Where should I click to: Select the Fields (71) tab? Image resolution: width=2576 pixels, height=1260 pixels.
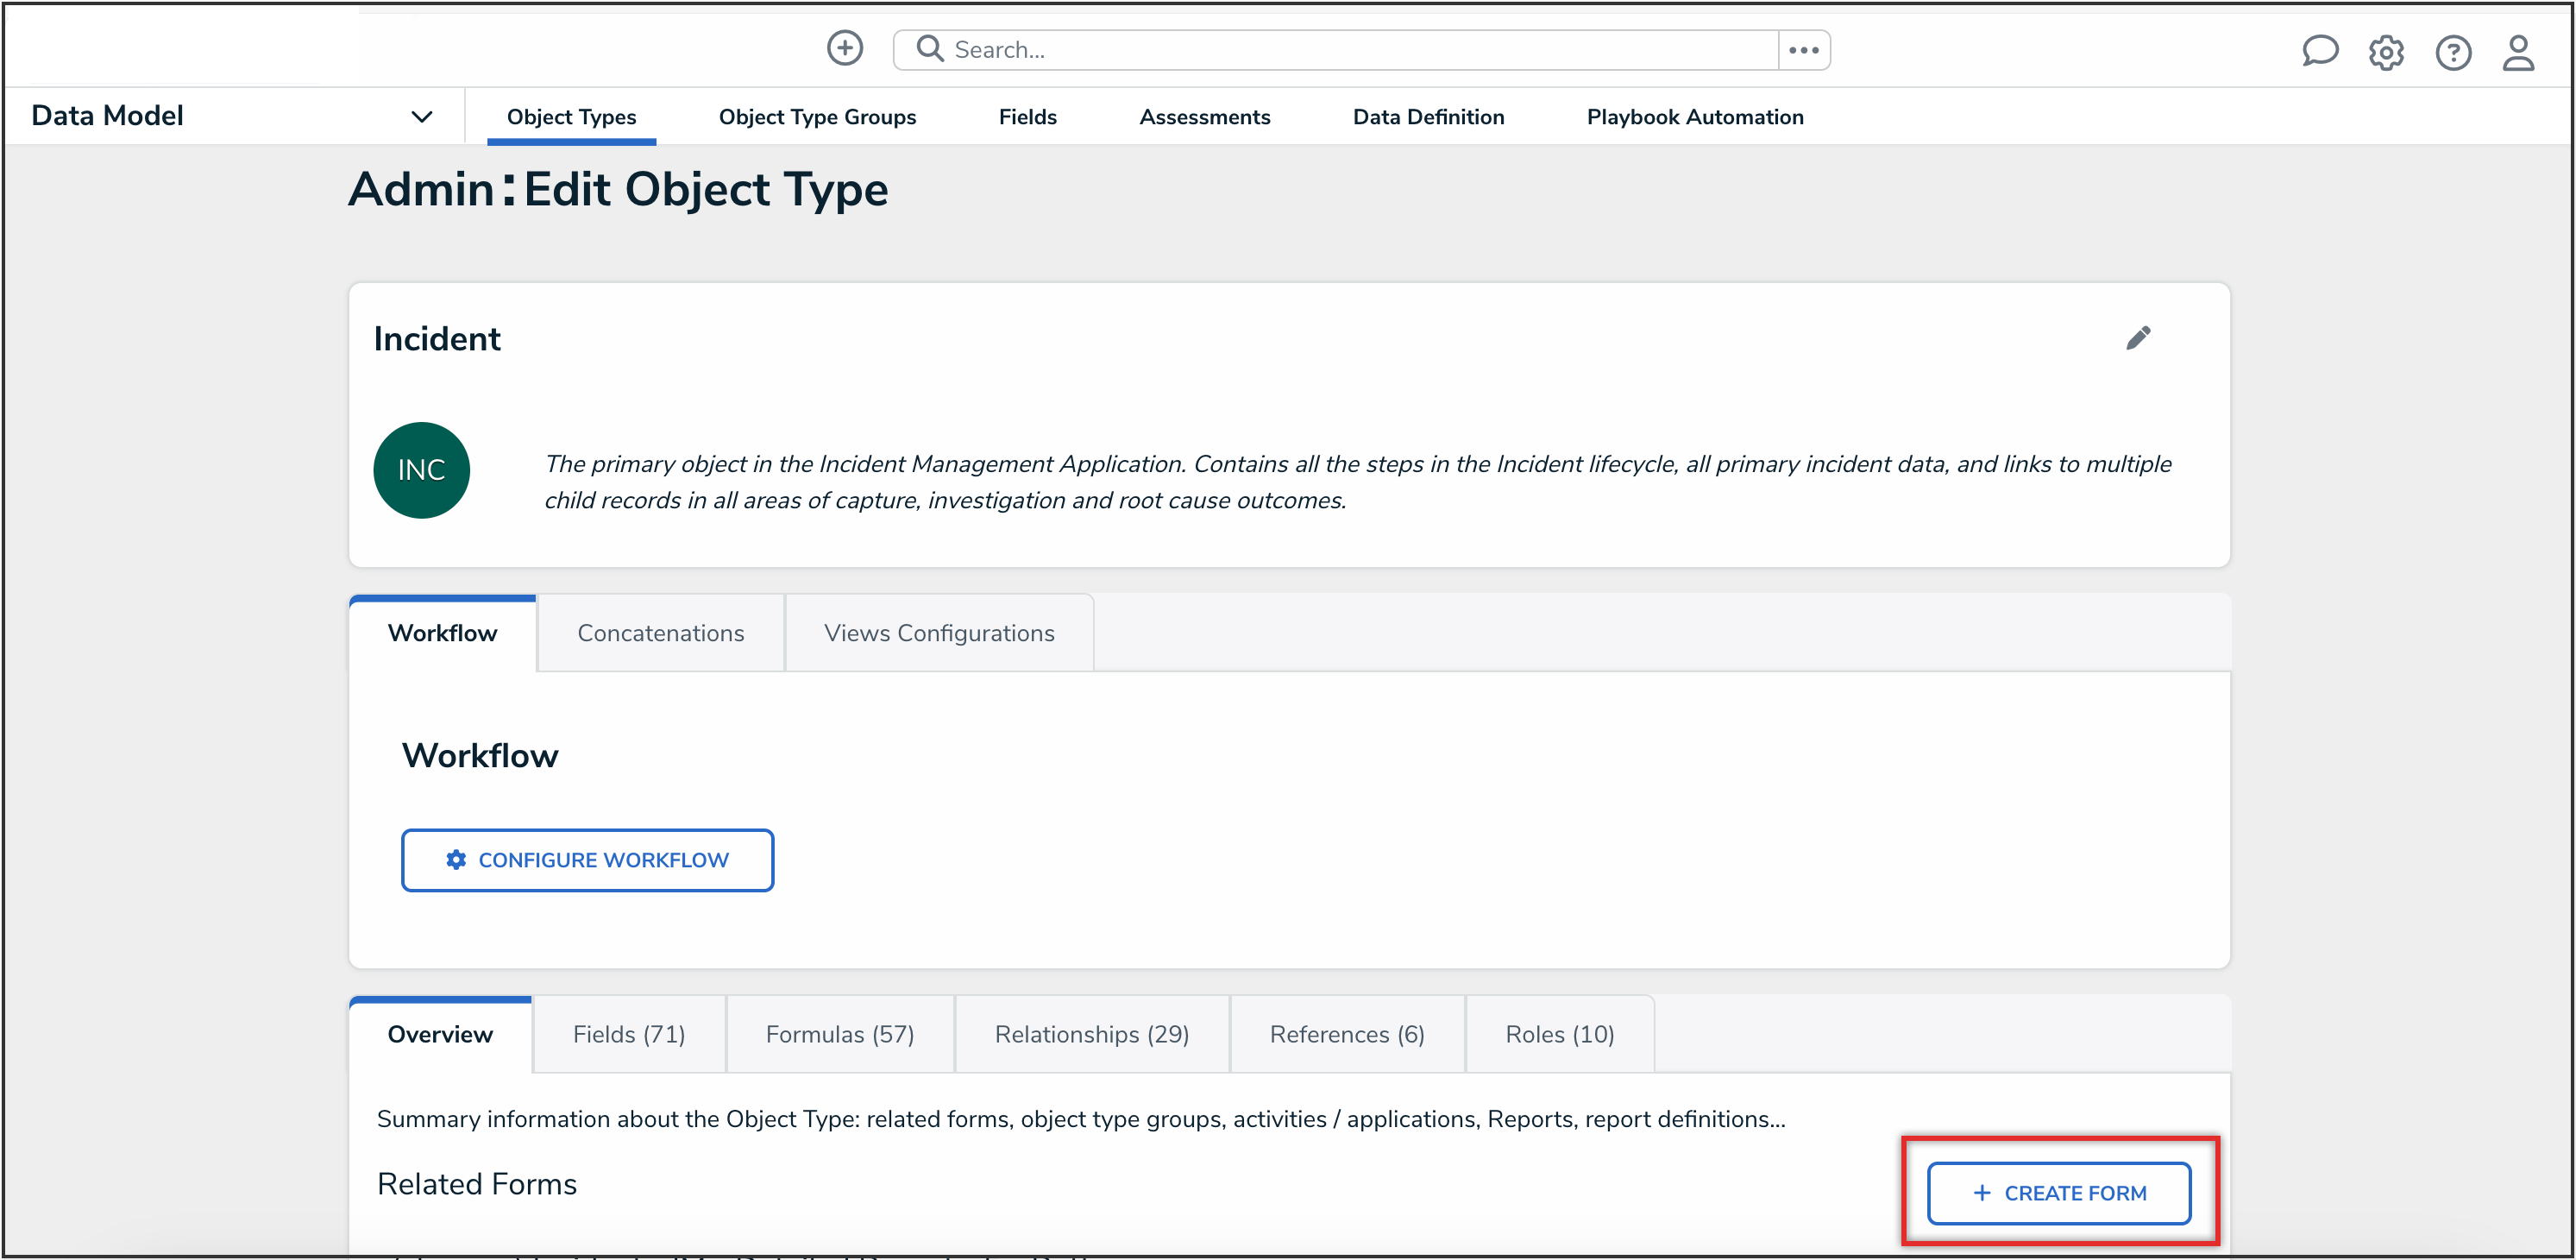pos(628,1034)
